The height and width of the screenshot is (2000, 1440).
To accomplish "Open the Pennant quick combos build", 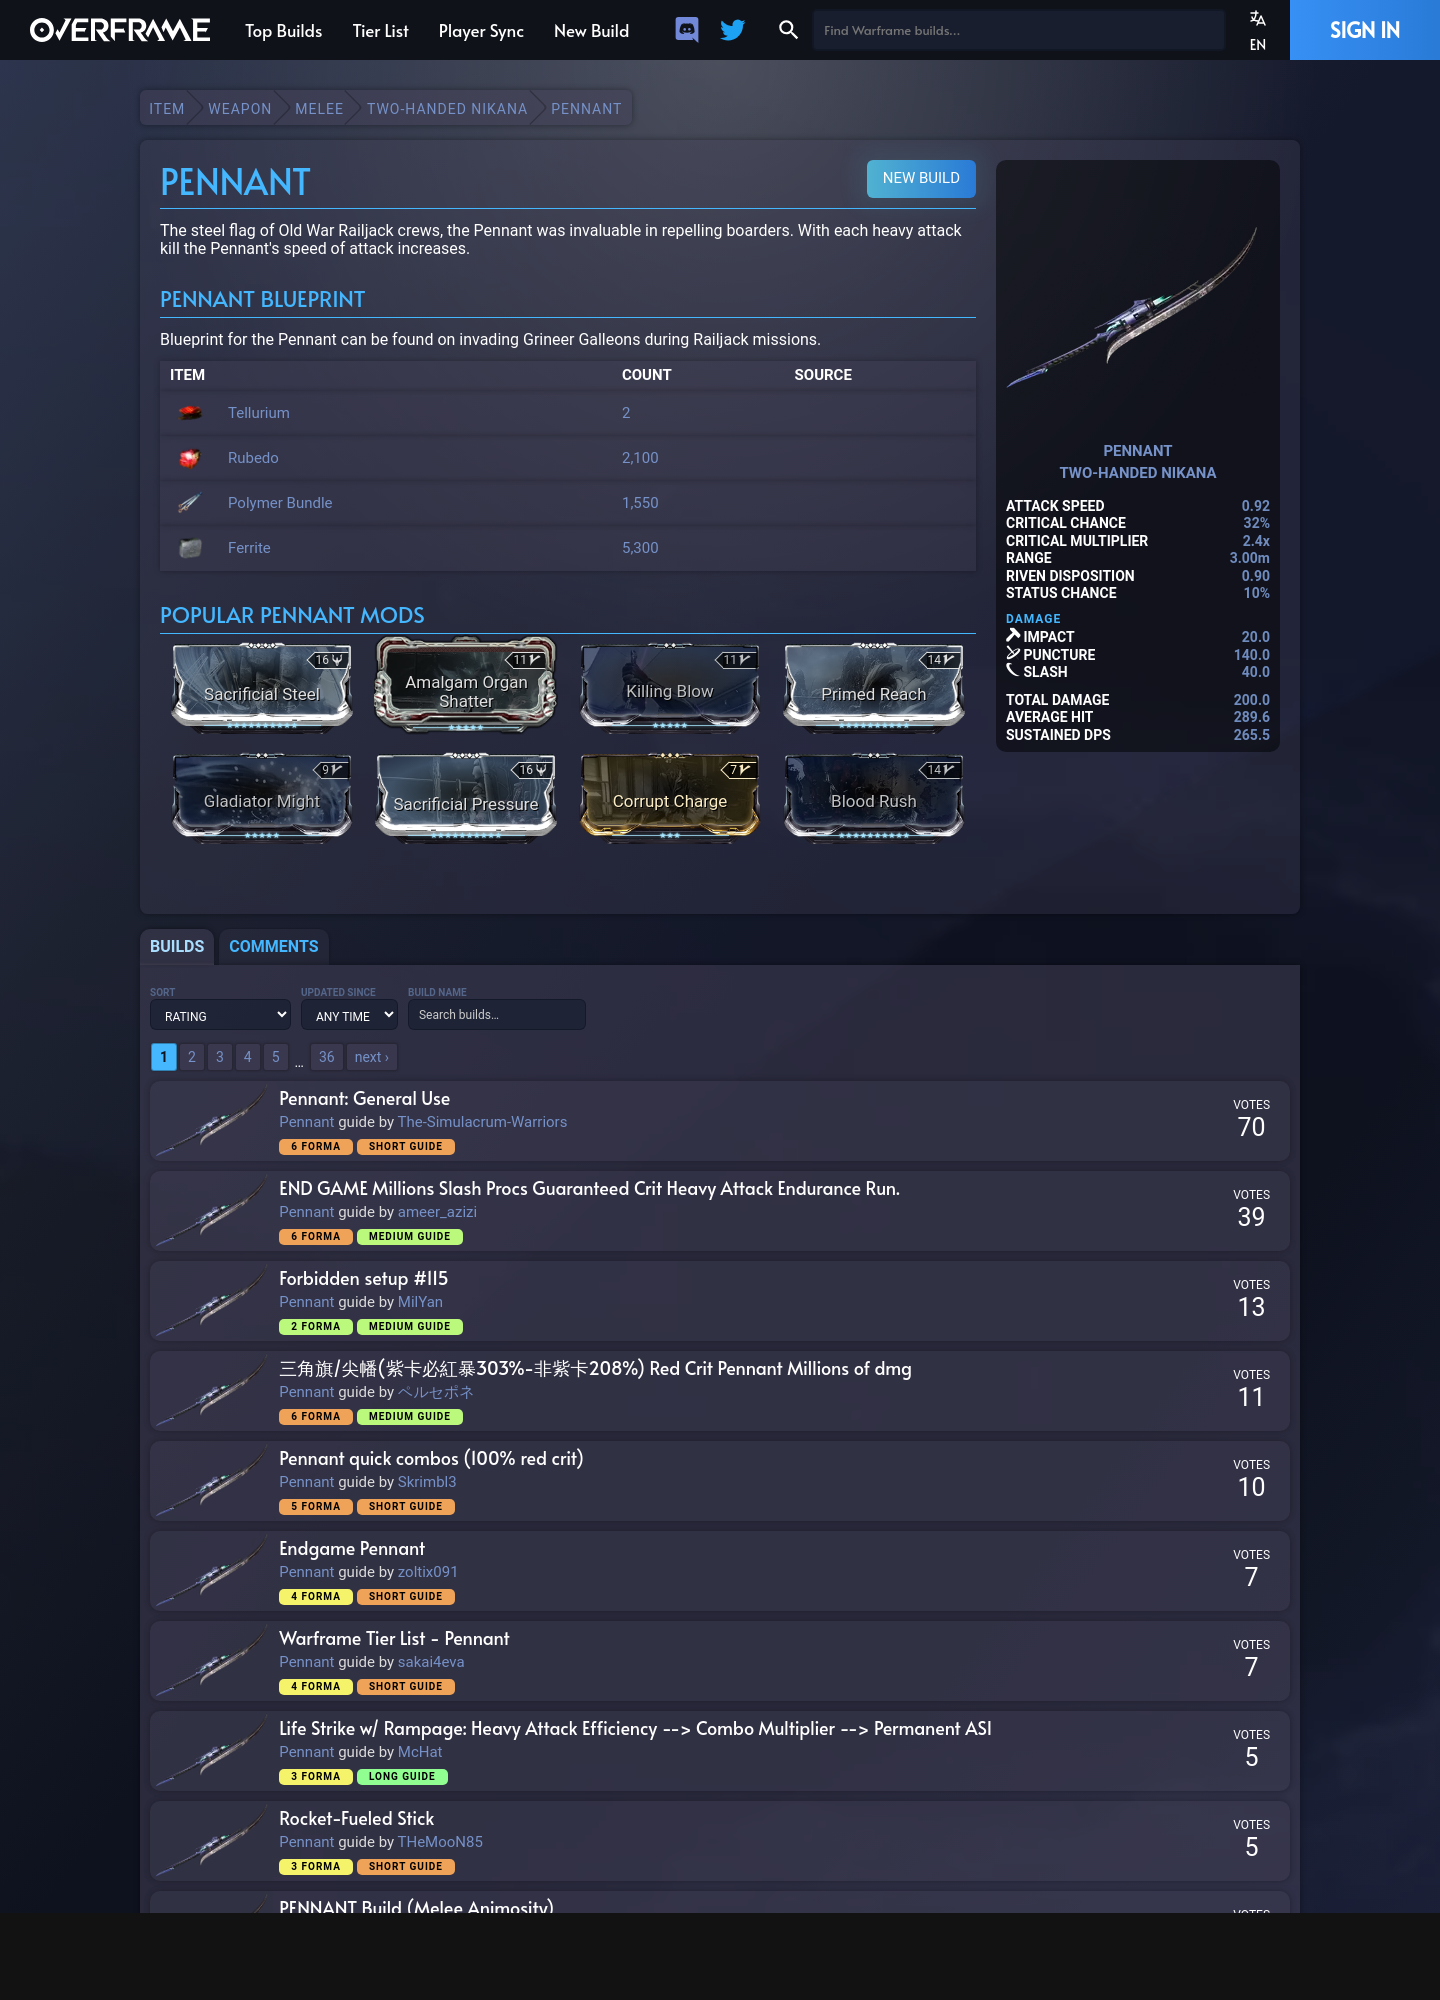I will click(431, 1459).
